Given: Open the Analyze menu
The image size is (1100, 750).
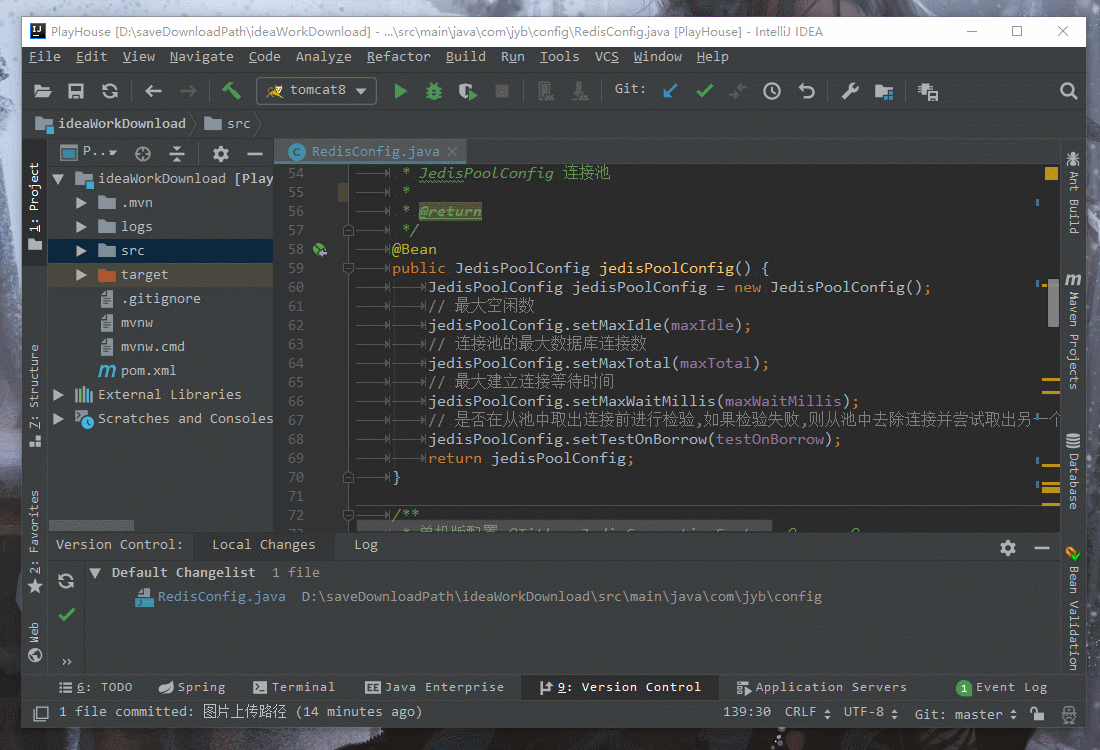Looking at the screenshot, I should (323, 57).
